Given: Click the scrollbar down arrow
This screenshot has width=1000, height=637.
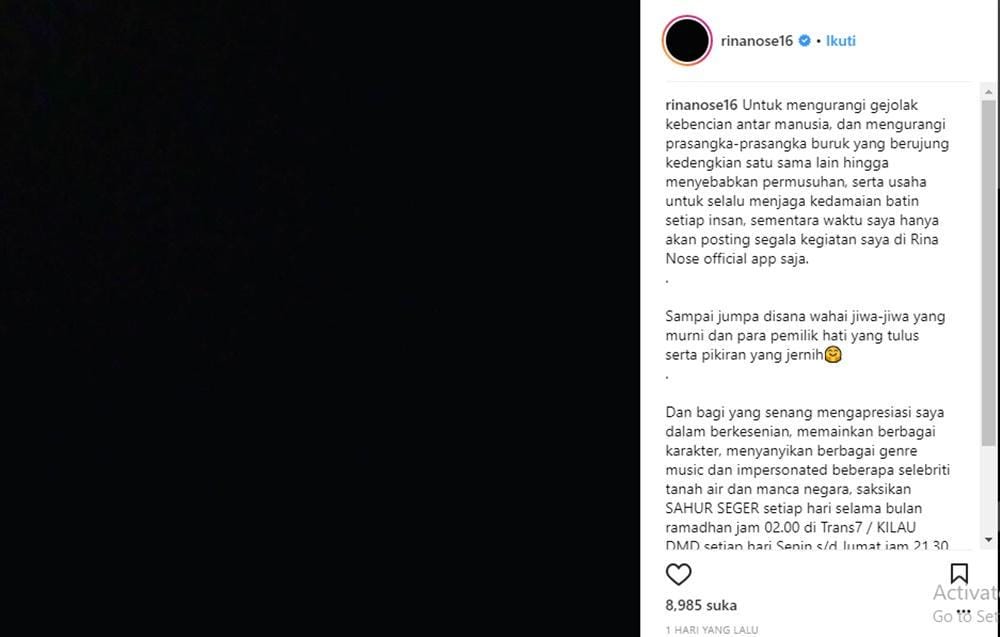Looking at the screenshot, I should click(x=989, y=540).
